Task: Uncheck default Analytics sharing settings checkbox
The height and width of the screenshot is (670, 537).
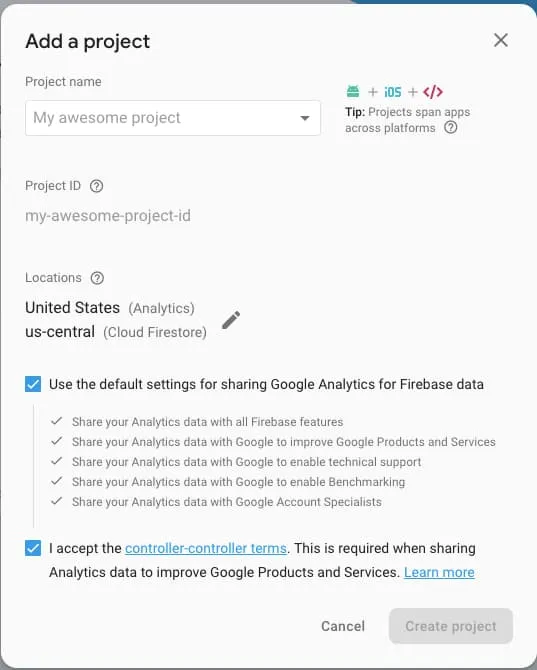Action: pos(33,384)
